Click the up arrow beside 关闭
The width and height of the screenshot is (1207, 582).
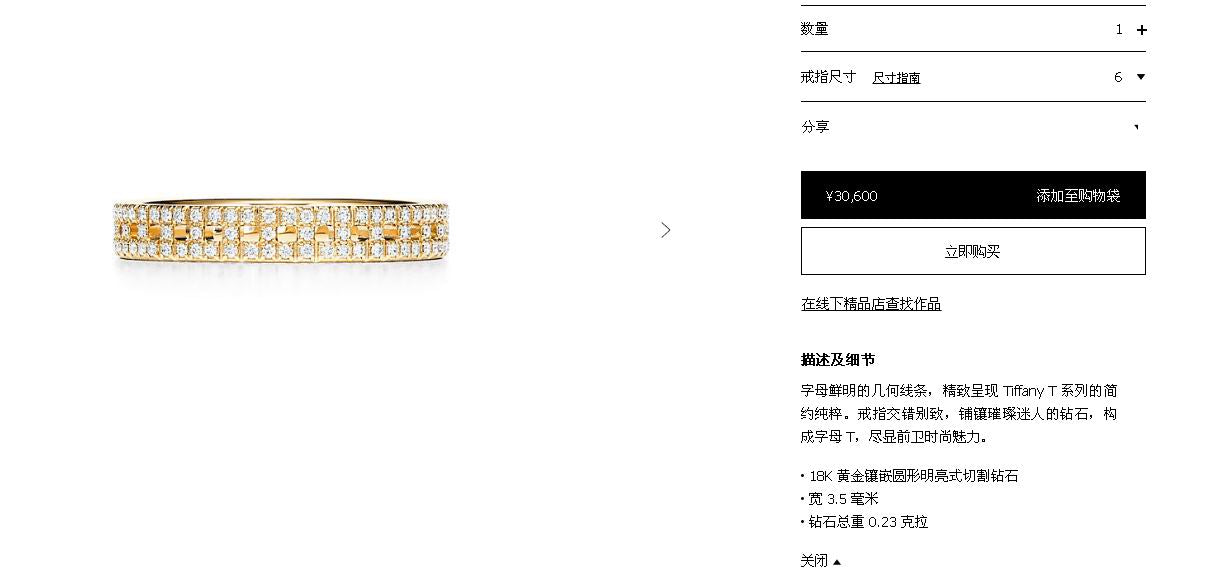(837, 562)
